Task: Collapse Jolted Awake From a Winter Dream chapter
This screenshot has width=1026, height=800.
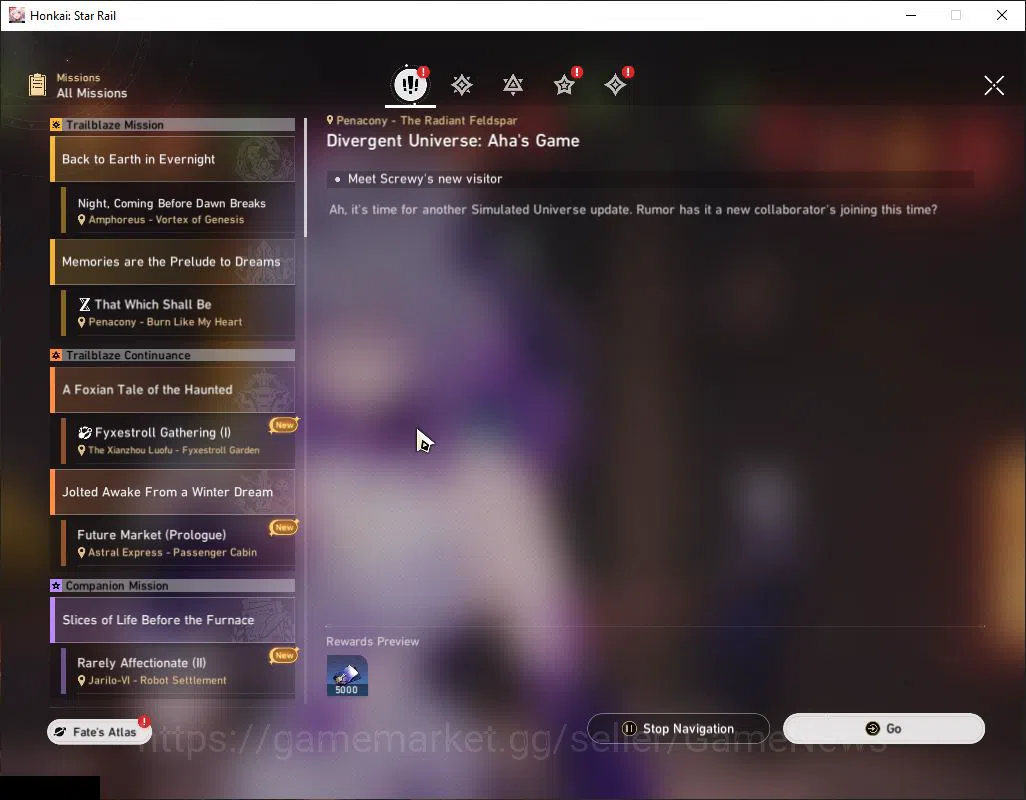Action: [x=173, y=492]
